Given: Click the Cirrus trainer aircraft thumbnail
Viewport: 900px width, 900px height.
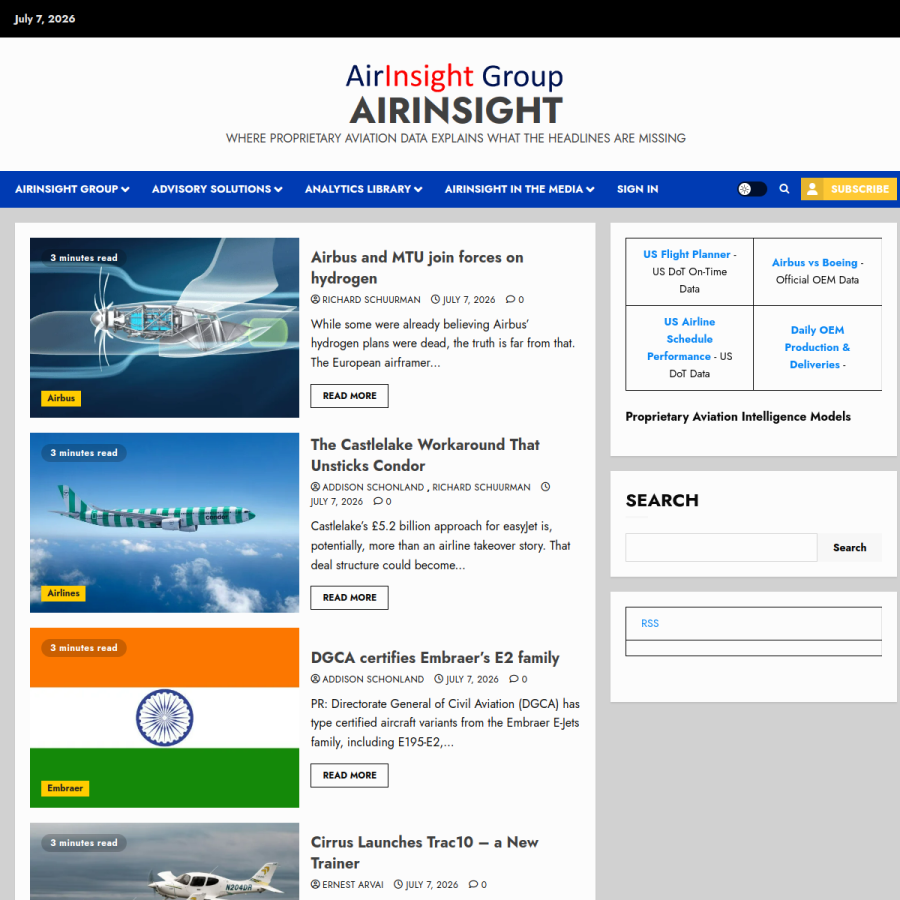Looking at the screenshot, I should (164, 862).
